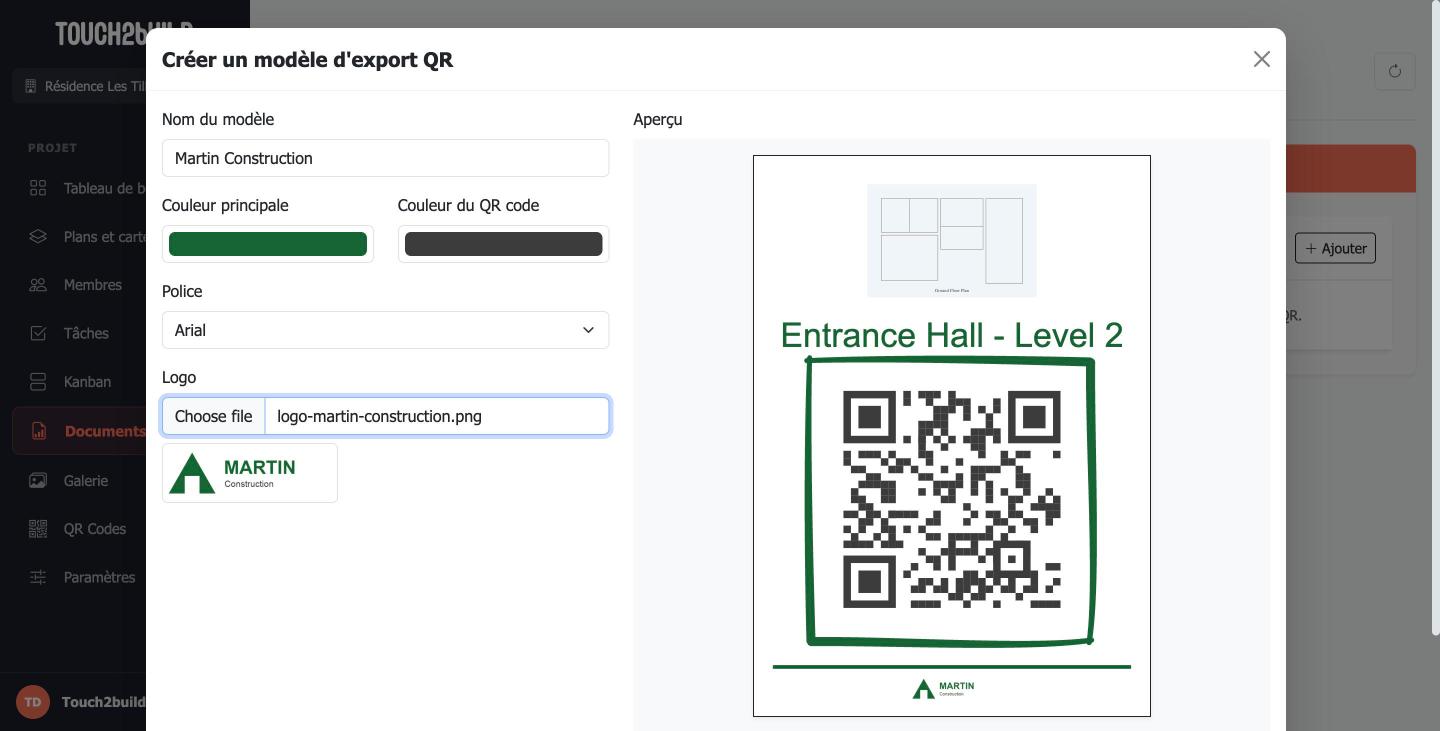The width and height of the screenshot is (1440, 731).
Task: Click the QR Codes icon in sidebar
Action: (38, 528)
